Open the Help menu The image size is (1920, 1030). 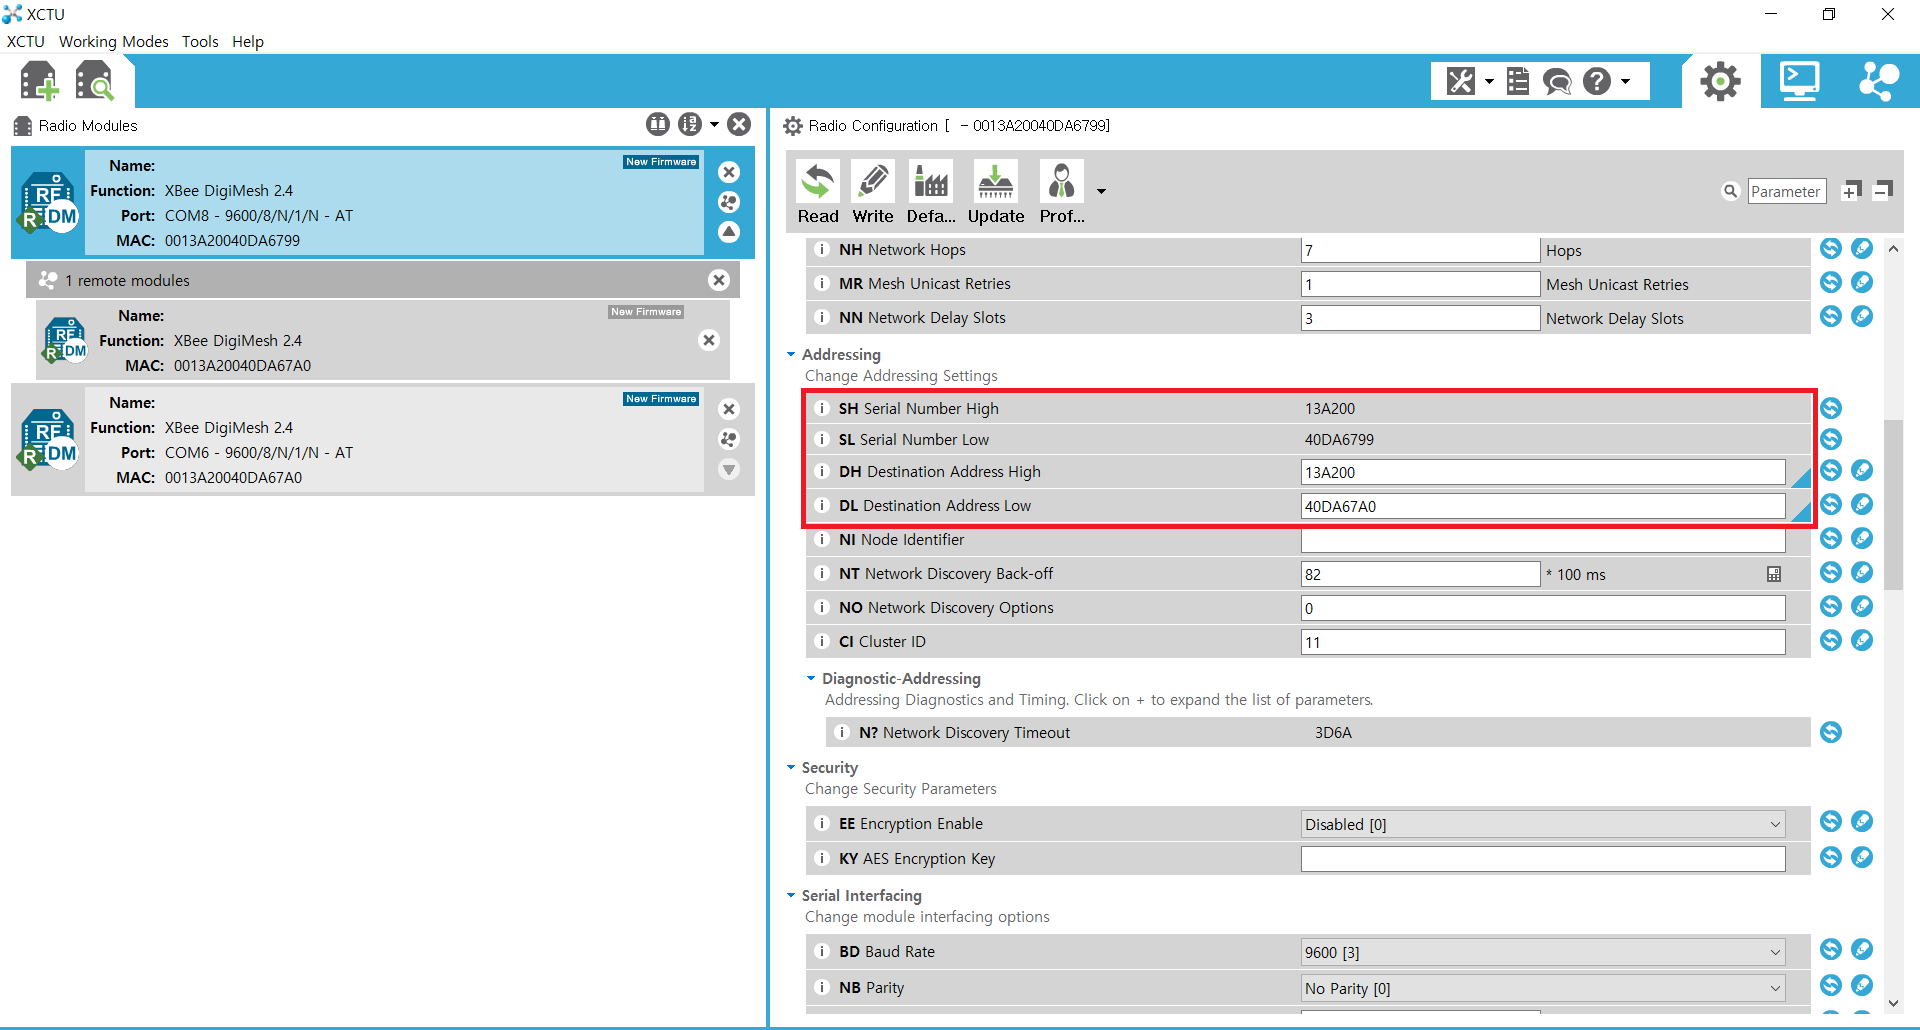click(248, 41)
